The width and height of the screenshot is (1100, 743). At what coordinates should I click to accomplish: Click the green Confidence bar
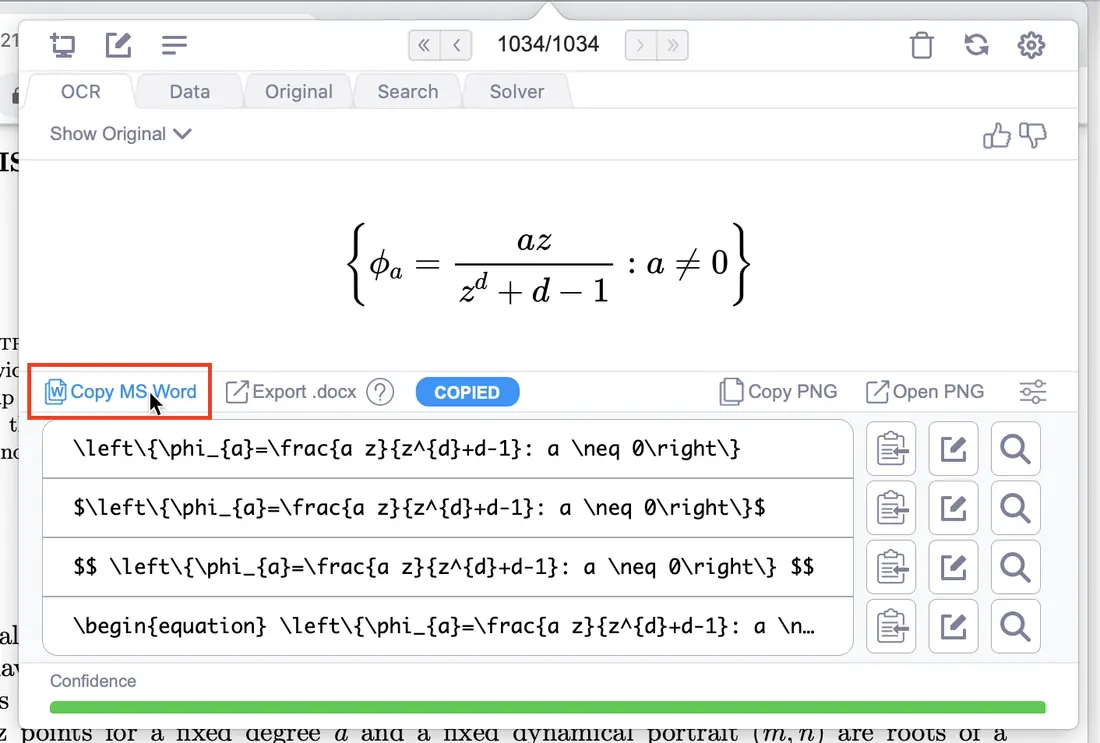[547, 707]
